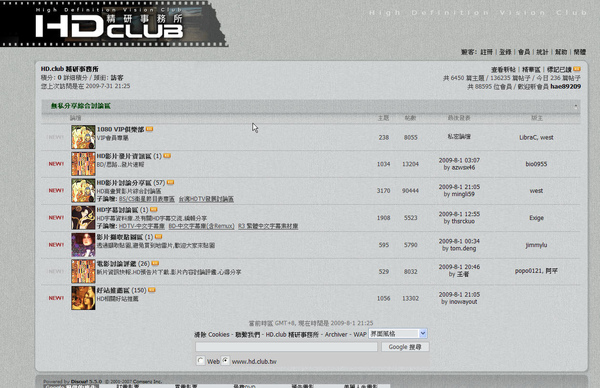Open 精華區 link
Image resolution: width=600 pixels, height=388 pixels.
click(531, 70)
